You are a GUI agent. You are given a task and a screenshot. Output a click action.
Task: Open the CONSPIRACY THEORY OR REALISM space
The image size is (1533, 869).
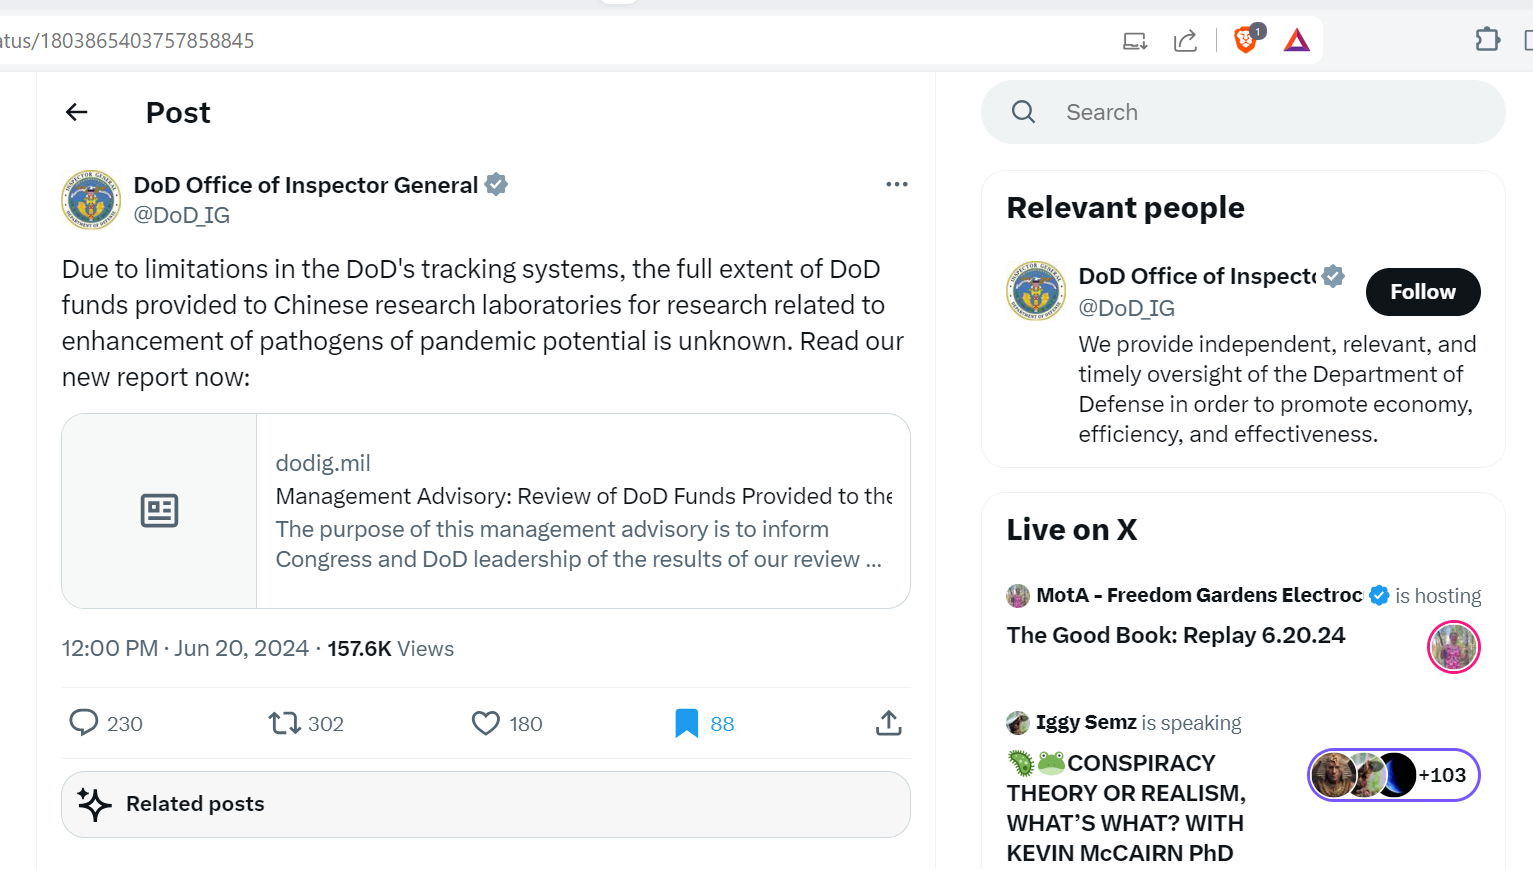(1126, 808)
